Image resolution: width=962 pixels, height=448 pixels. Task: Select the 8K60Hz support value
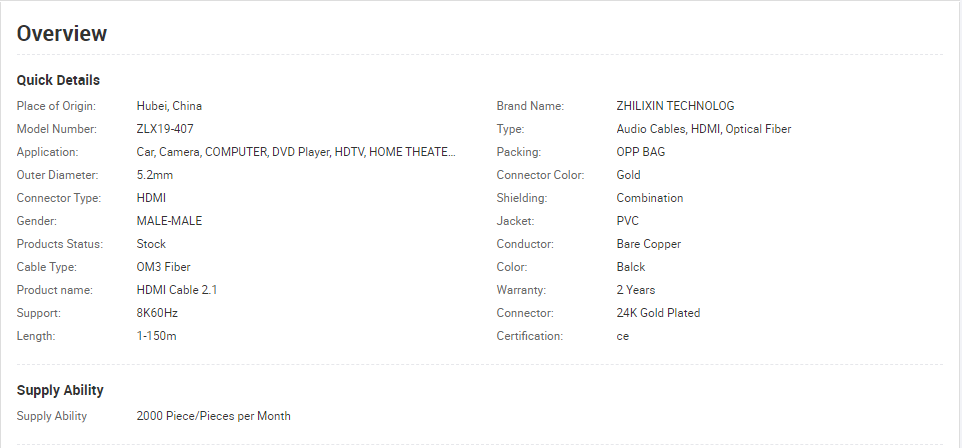(157, 313)
